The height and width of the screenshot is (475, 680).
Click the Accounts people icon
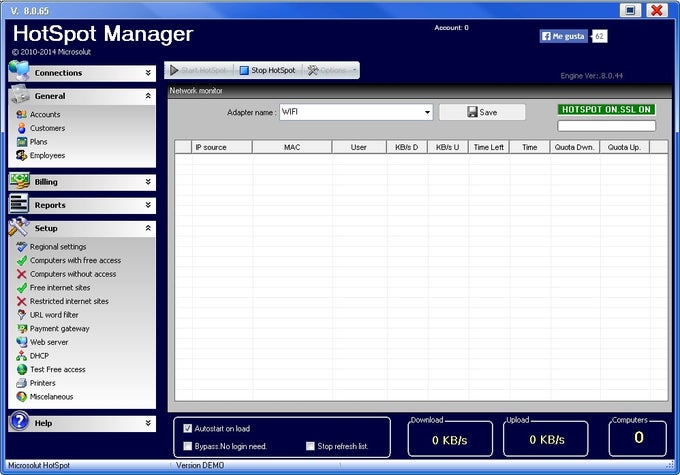pos(22,115)
